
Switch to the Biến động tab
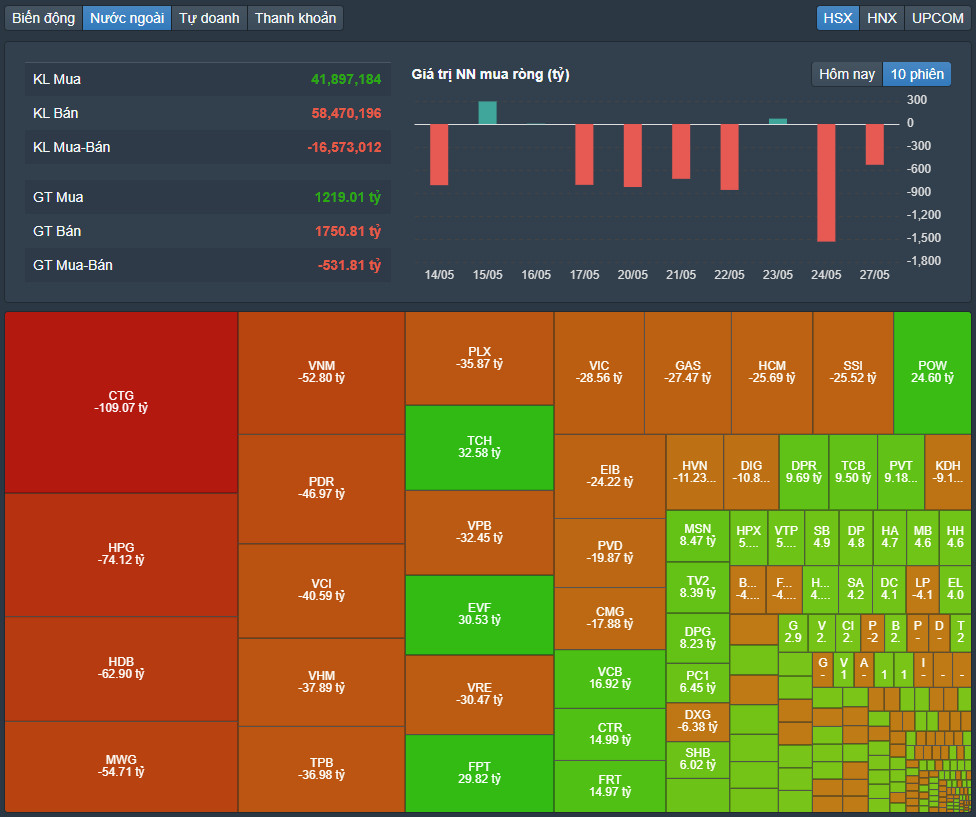[x=44, y=18]
